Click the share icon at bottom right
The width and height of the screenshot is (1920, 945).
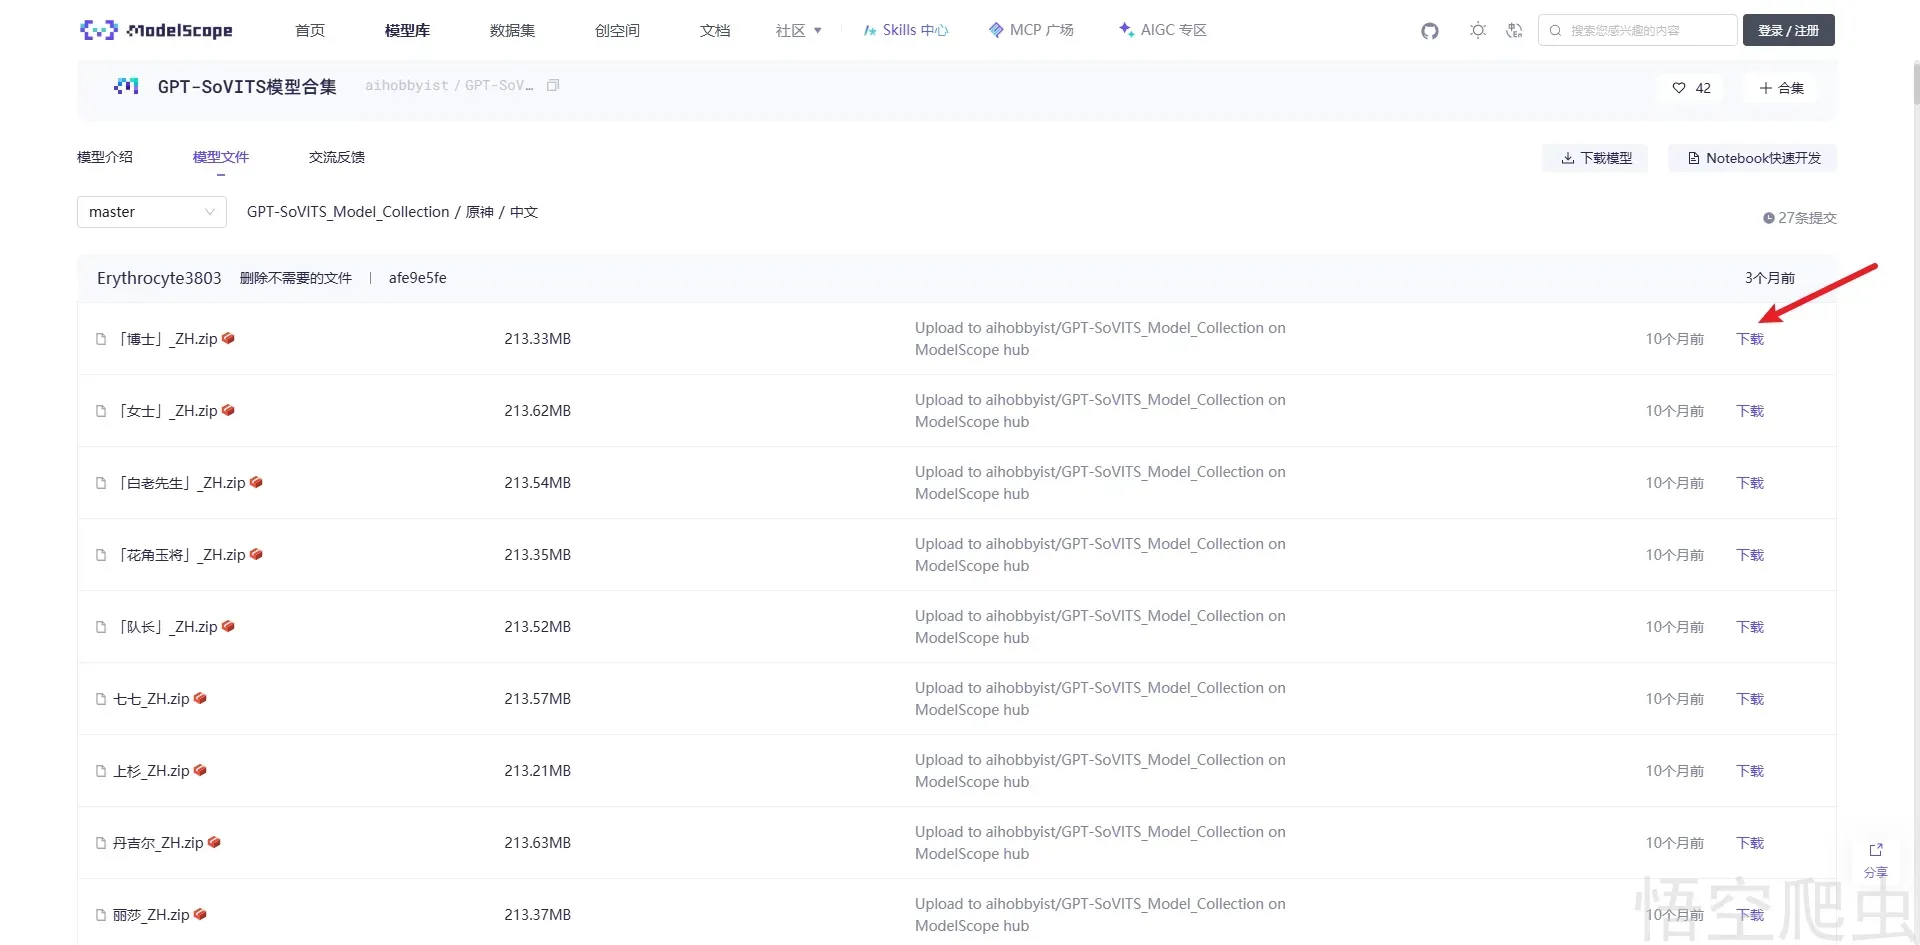coord(1875,850)
